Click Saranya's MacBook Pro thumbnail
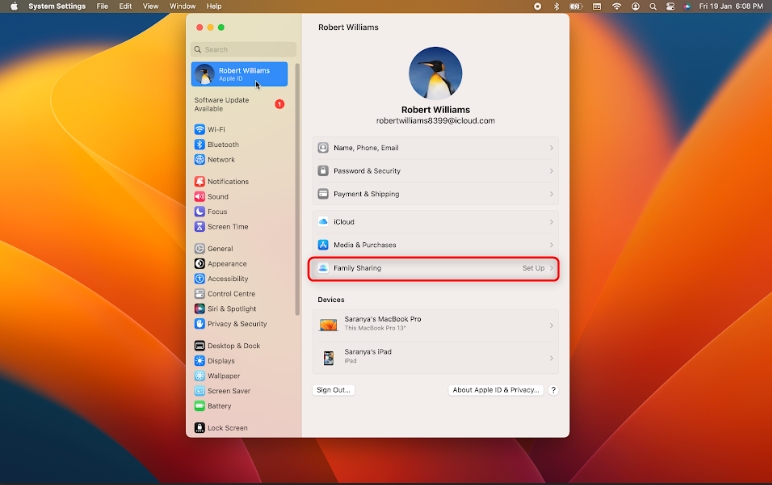Screen dimensions: 772x485 pos(328,325)
